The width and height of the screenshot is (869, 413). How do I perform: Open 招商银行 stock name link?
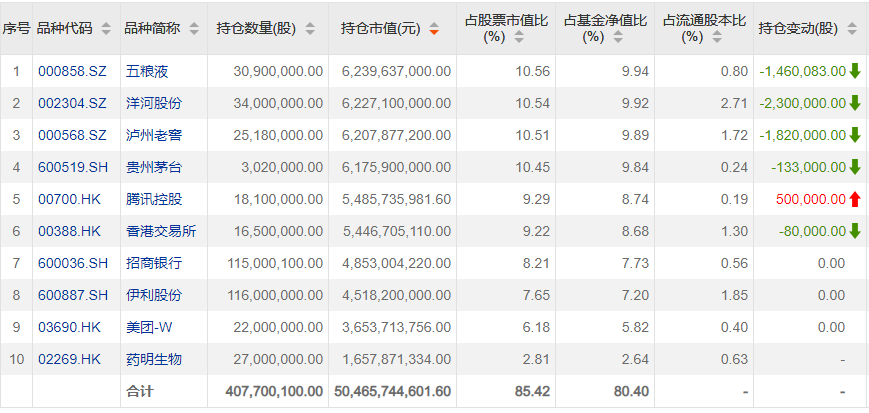click(154, 263)
